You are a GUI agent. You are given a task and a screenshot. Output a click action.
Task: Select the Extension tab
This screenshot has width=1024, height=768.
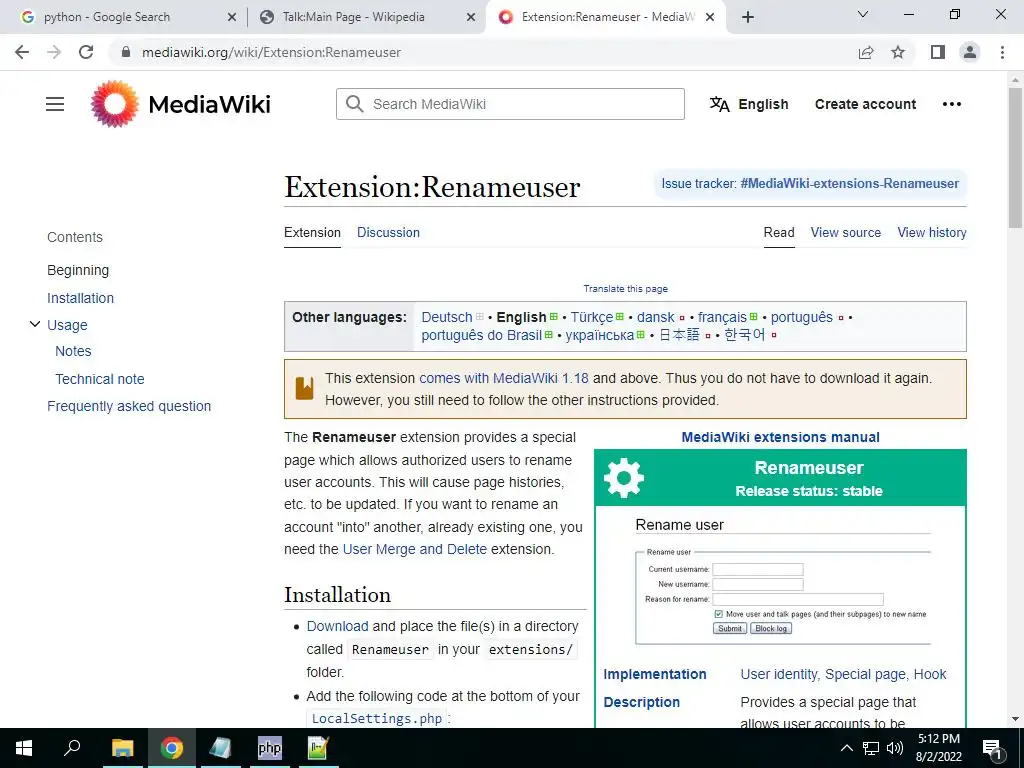312,232
